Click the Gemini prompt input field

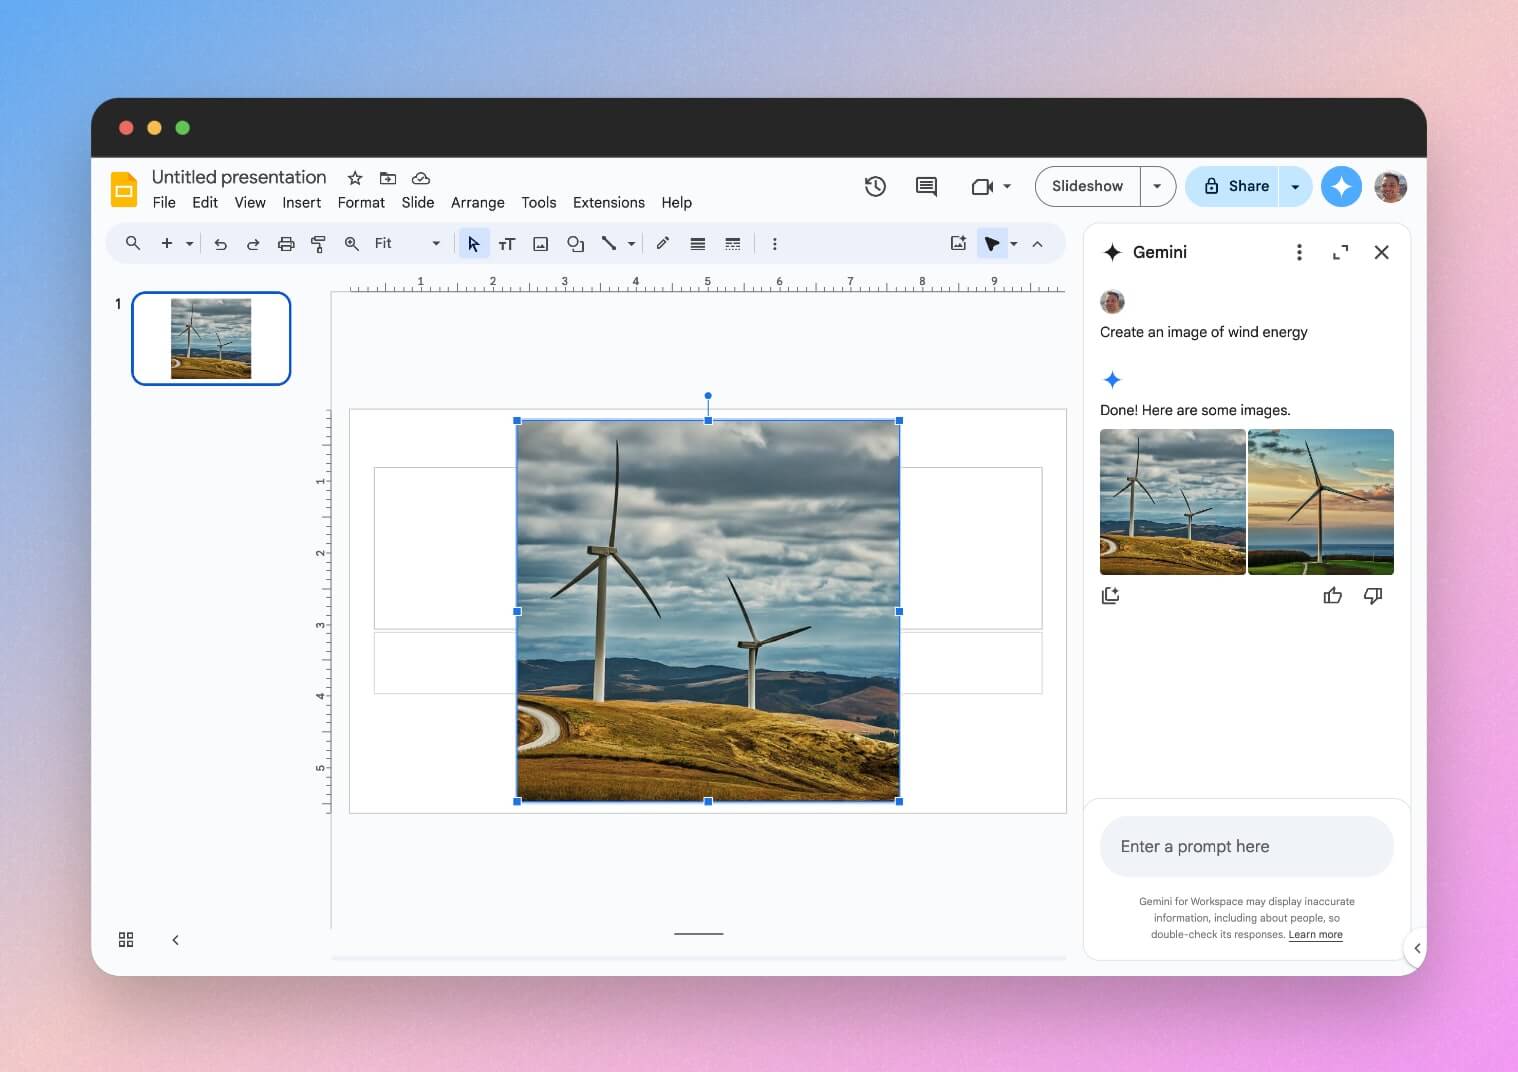point(1245,846)
